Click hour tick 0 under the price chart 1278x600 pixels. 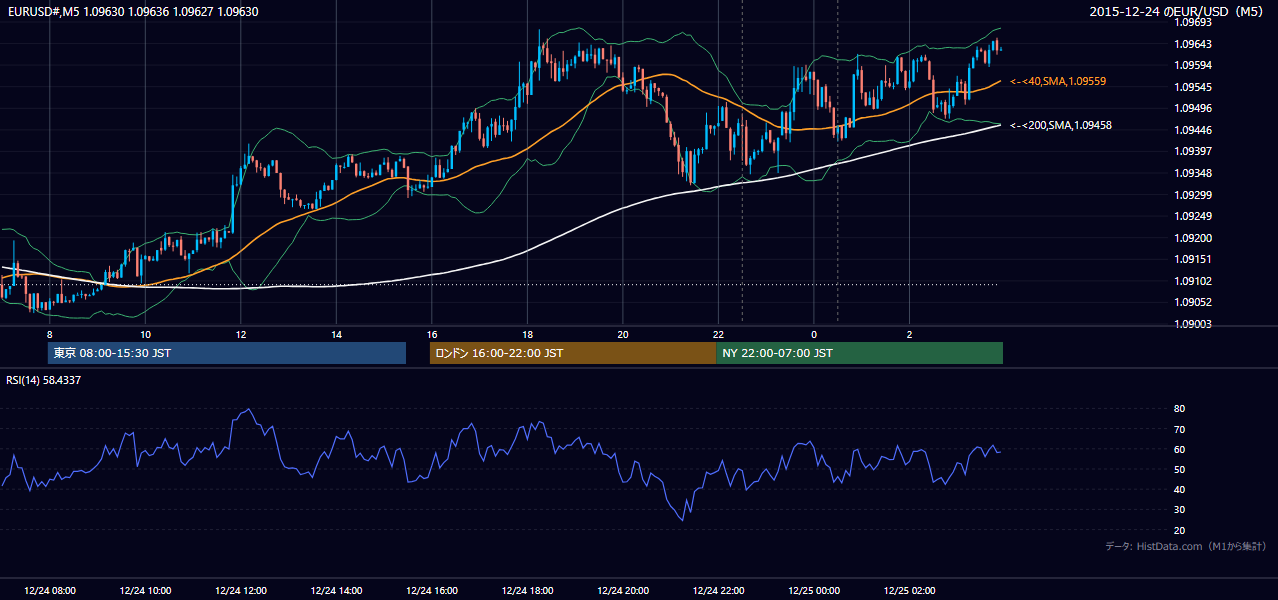coord(814,334)
